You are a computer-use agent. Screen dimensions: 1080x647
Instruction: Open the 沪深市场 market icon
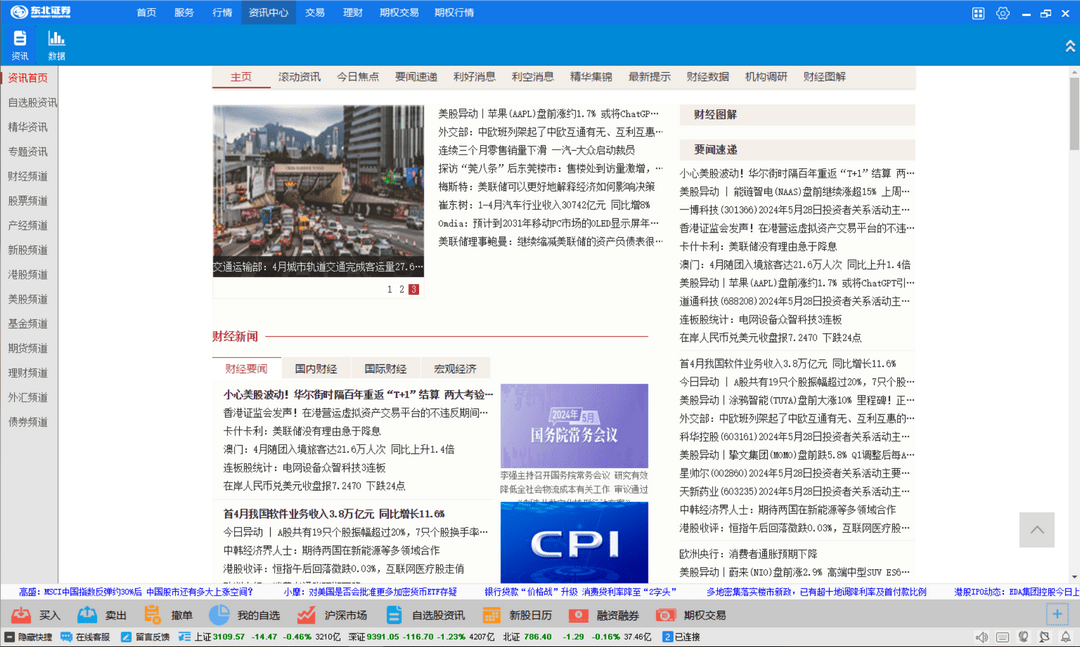tap(304, 614)
